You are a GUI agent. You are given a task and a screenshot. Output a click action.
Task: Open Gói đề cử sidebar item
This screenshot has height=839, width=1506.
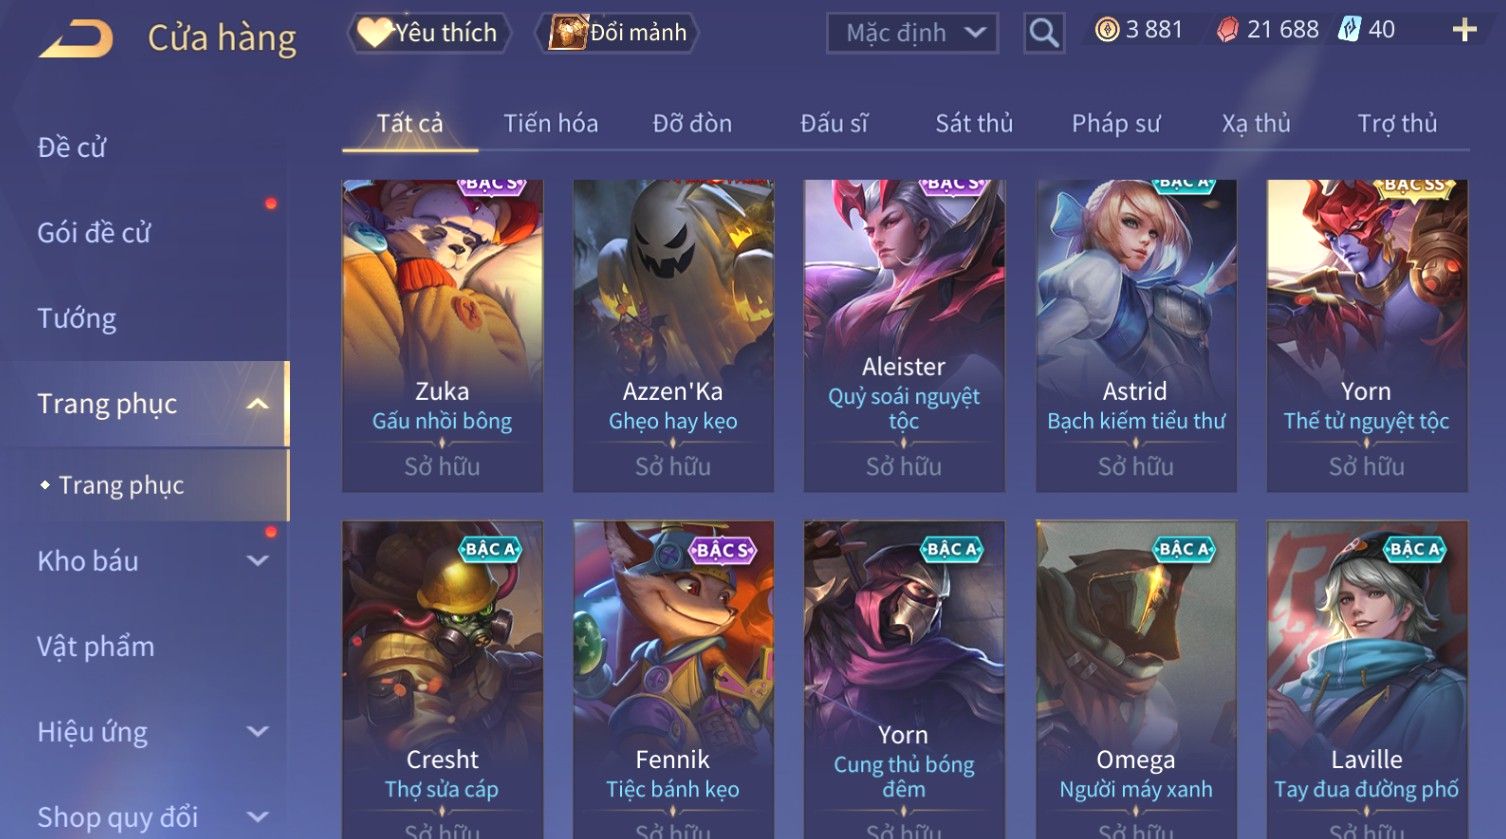(x=94, y=233)
